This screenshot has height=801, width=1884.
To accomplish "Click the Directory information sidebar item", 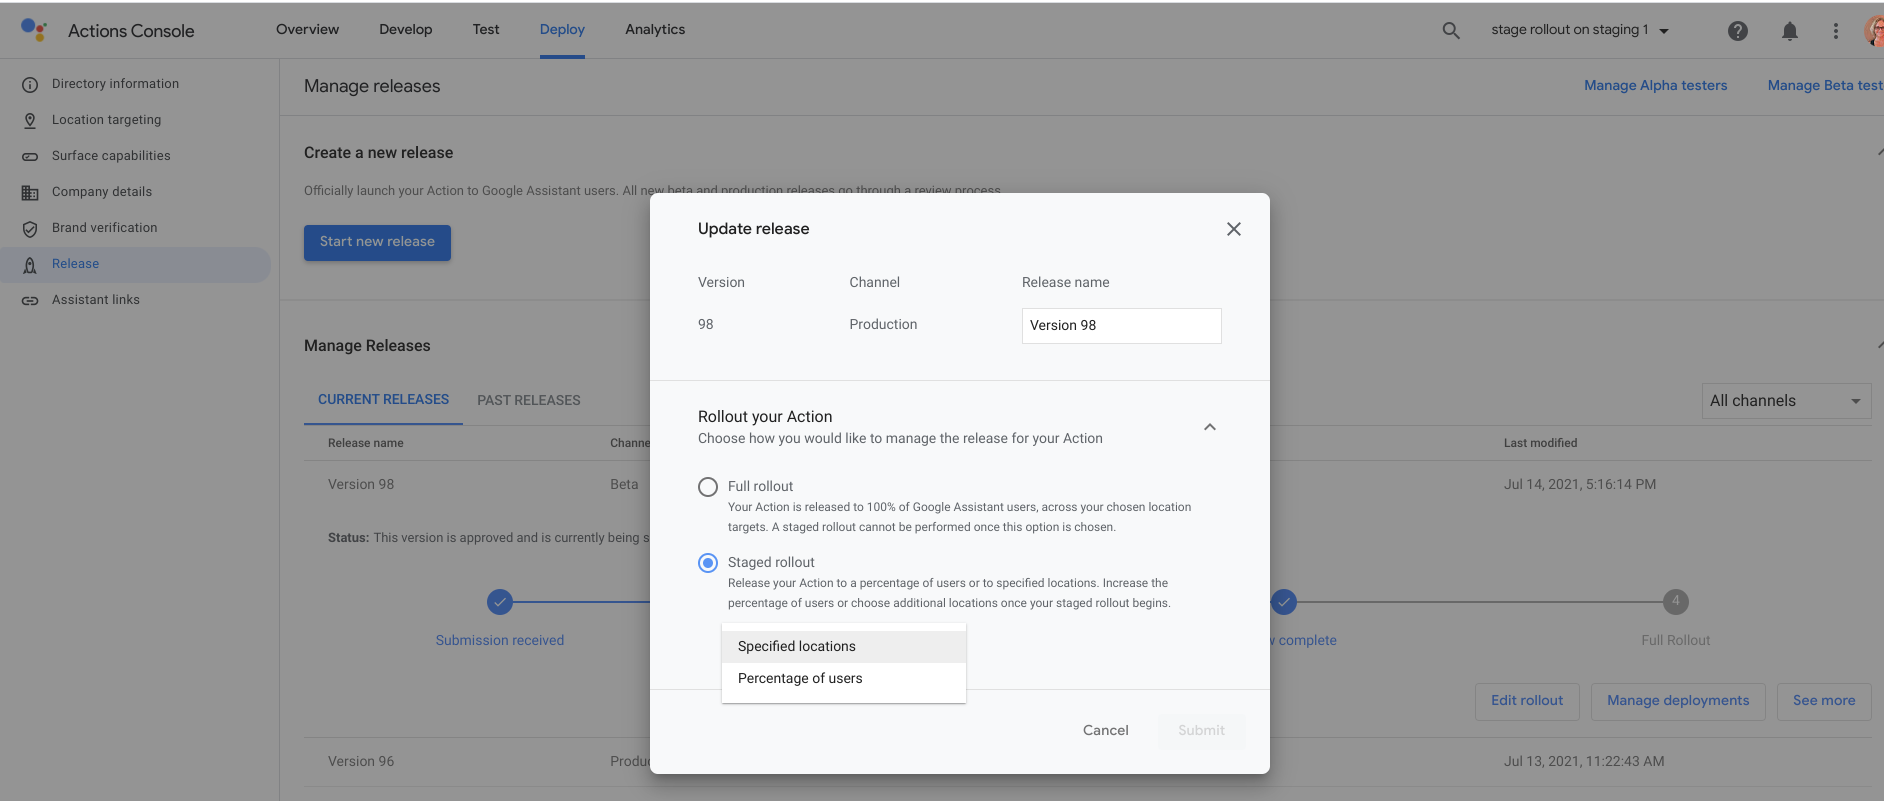I will (x=115, y=84).
